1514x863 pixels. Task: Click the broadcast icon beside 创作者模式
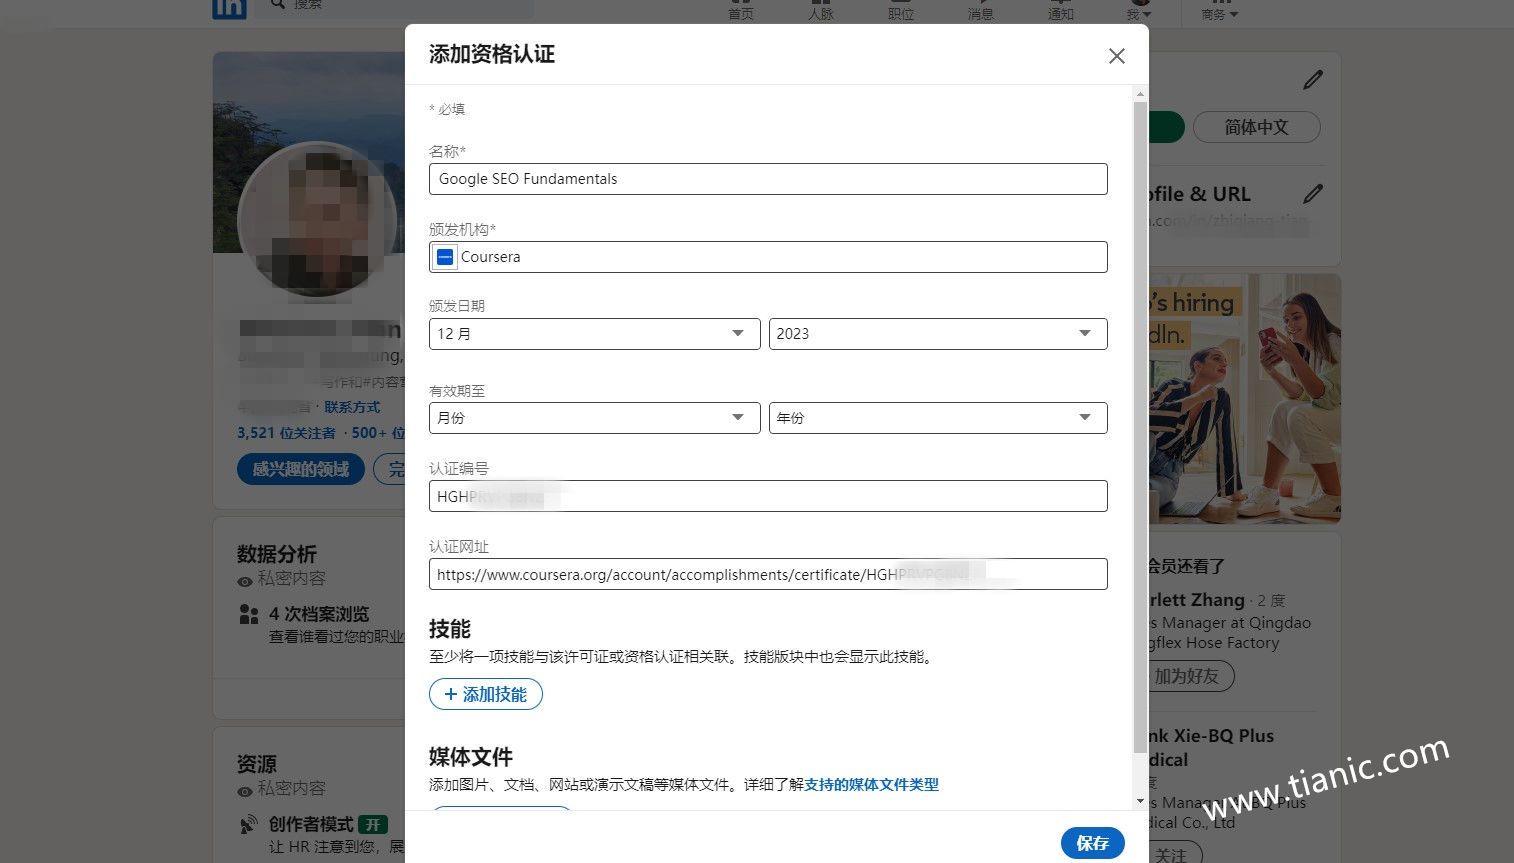coord(249,825)
